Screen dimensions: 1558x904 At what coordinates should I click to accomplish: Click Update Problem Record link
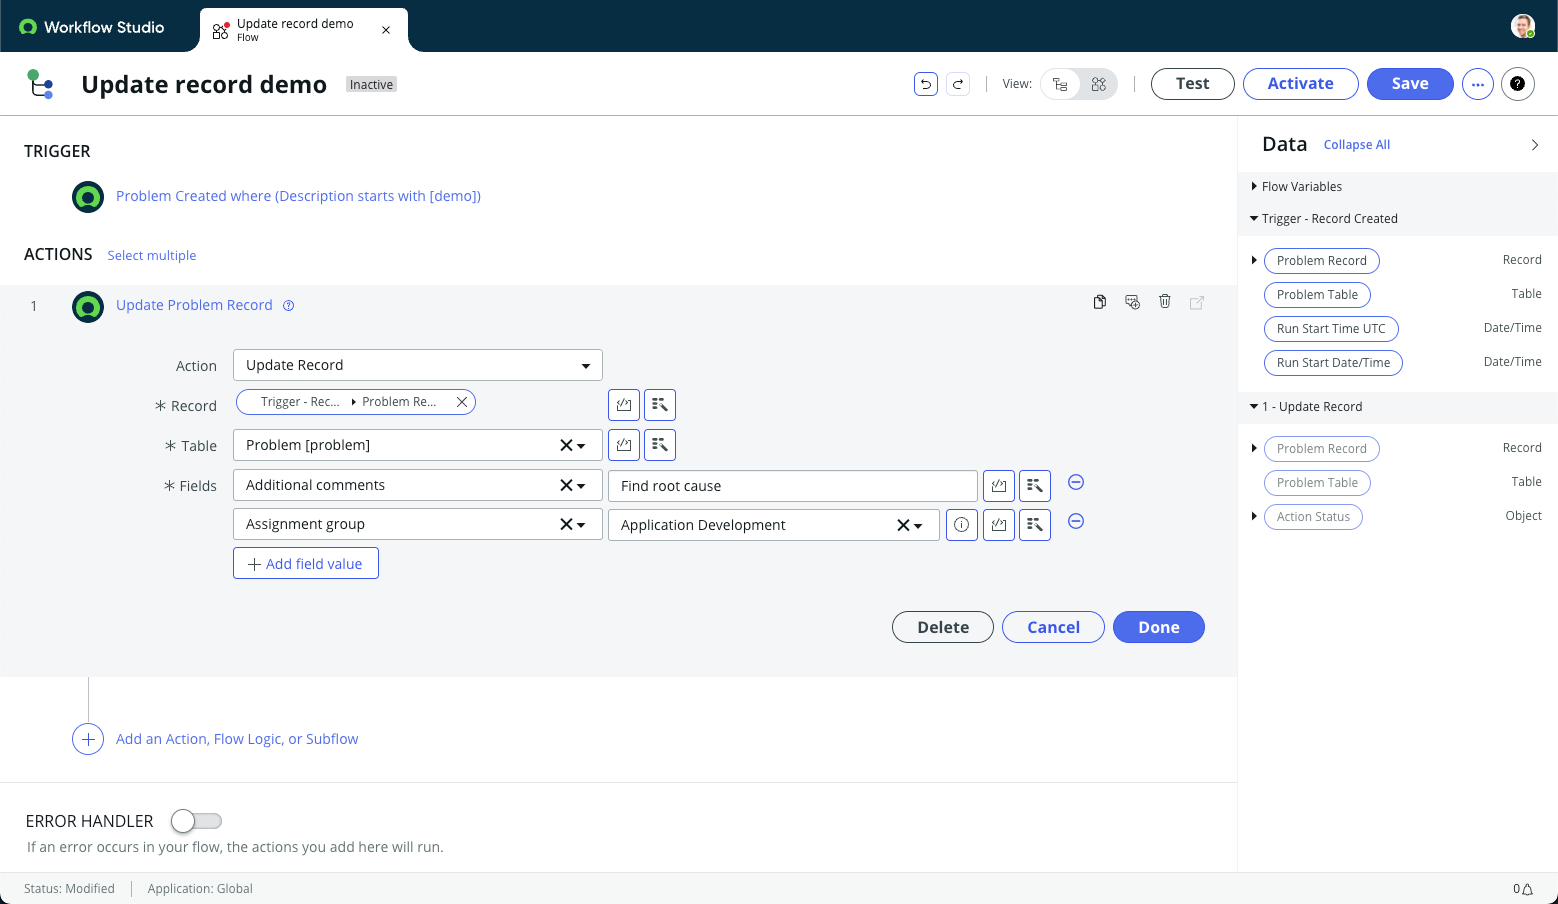194,305
